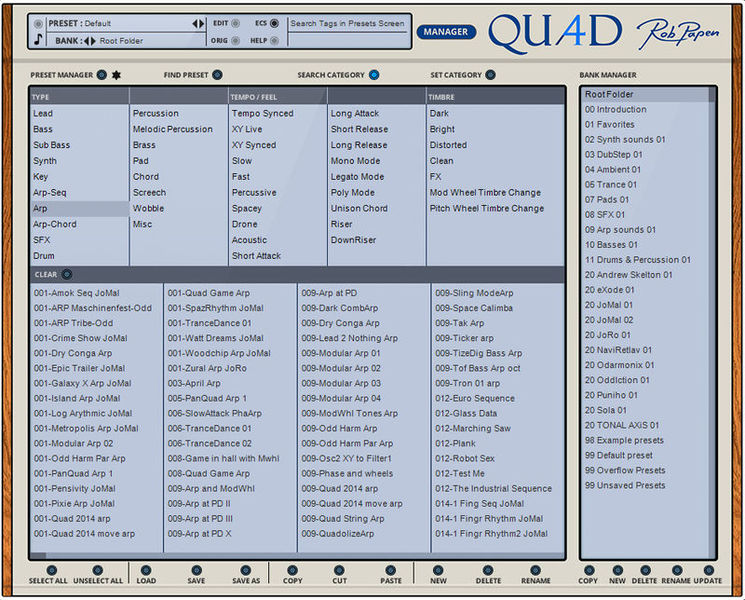This screenshot has height=600, width=745.
Task: Click the CLEAR category round button
Action: [67, 274]
